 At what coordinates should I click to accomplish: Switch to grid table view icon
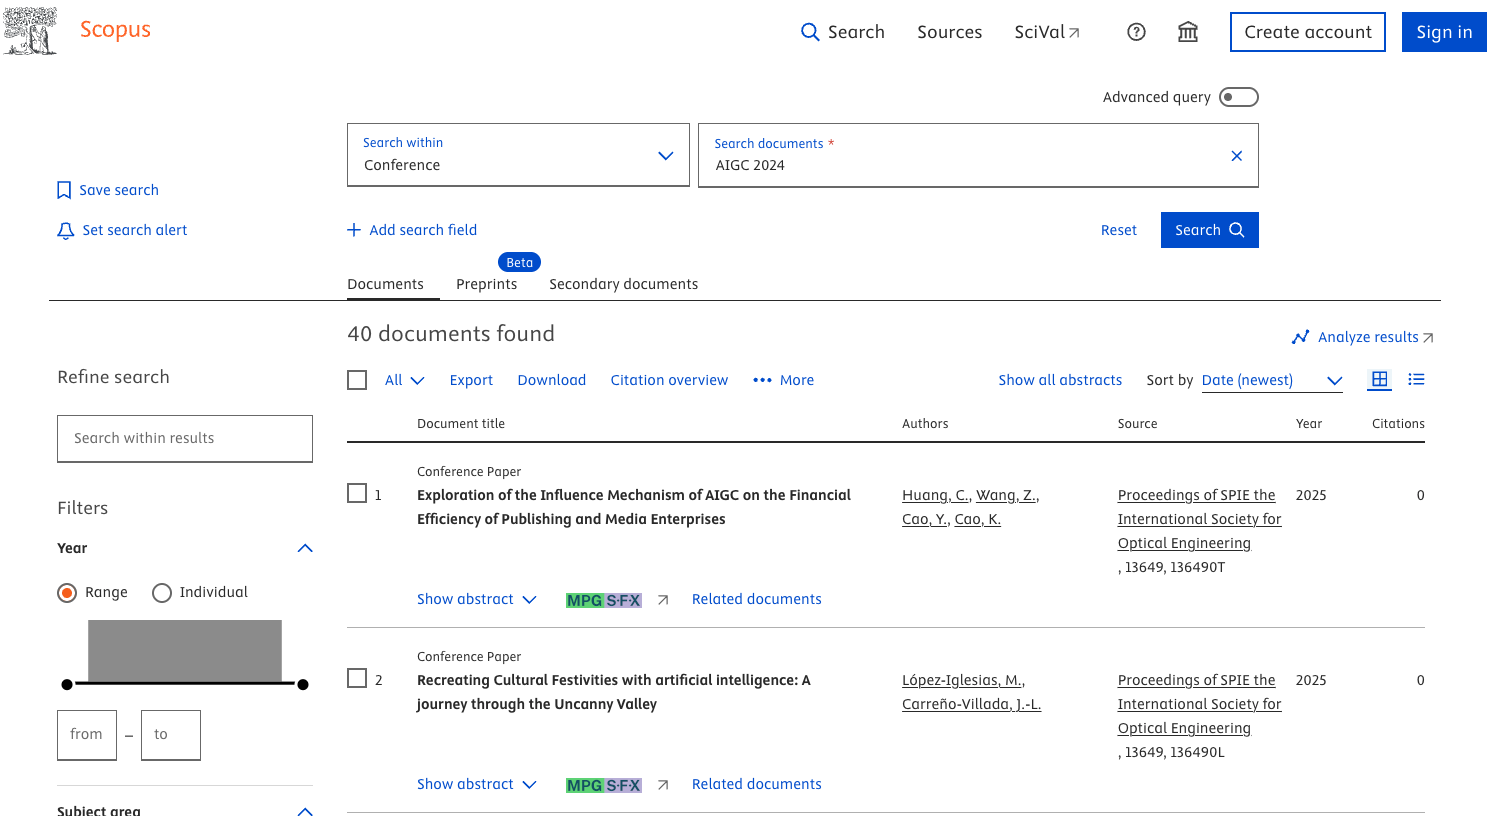click(x=1379, y=380)
